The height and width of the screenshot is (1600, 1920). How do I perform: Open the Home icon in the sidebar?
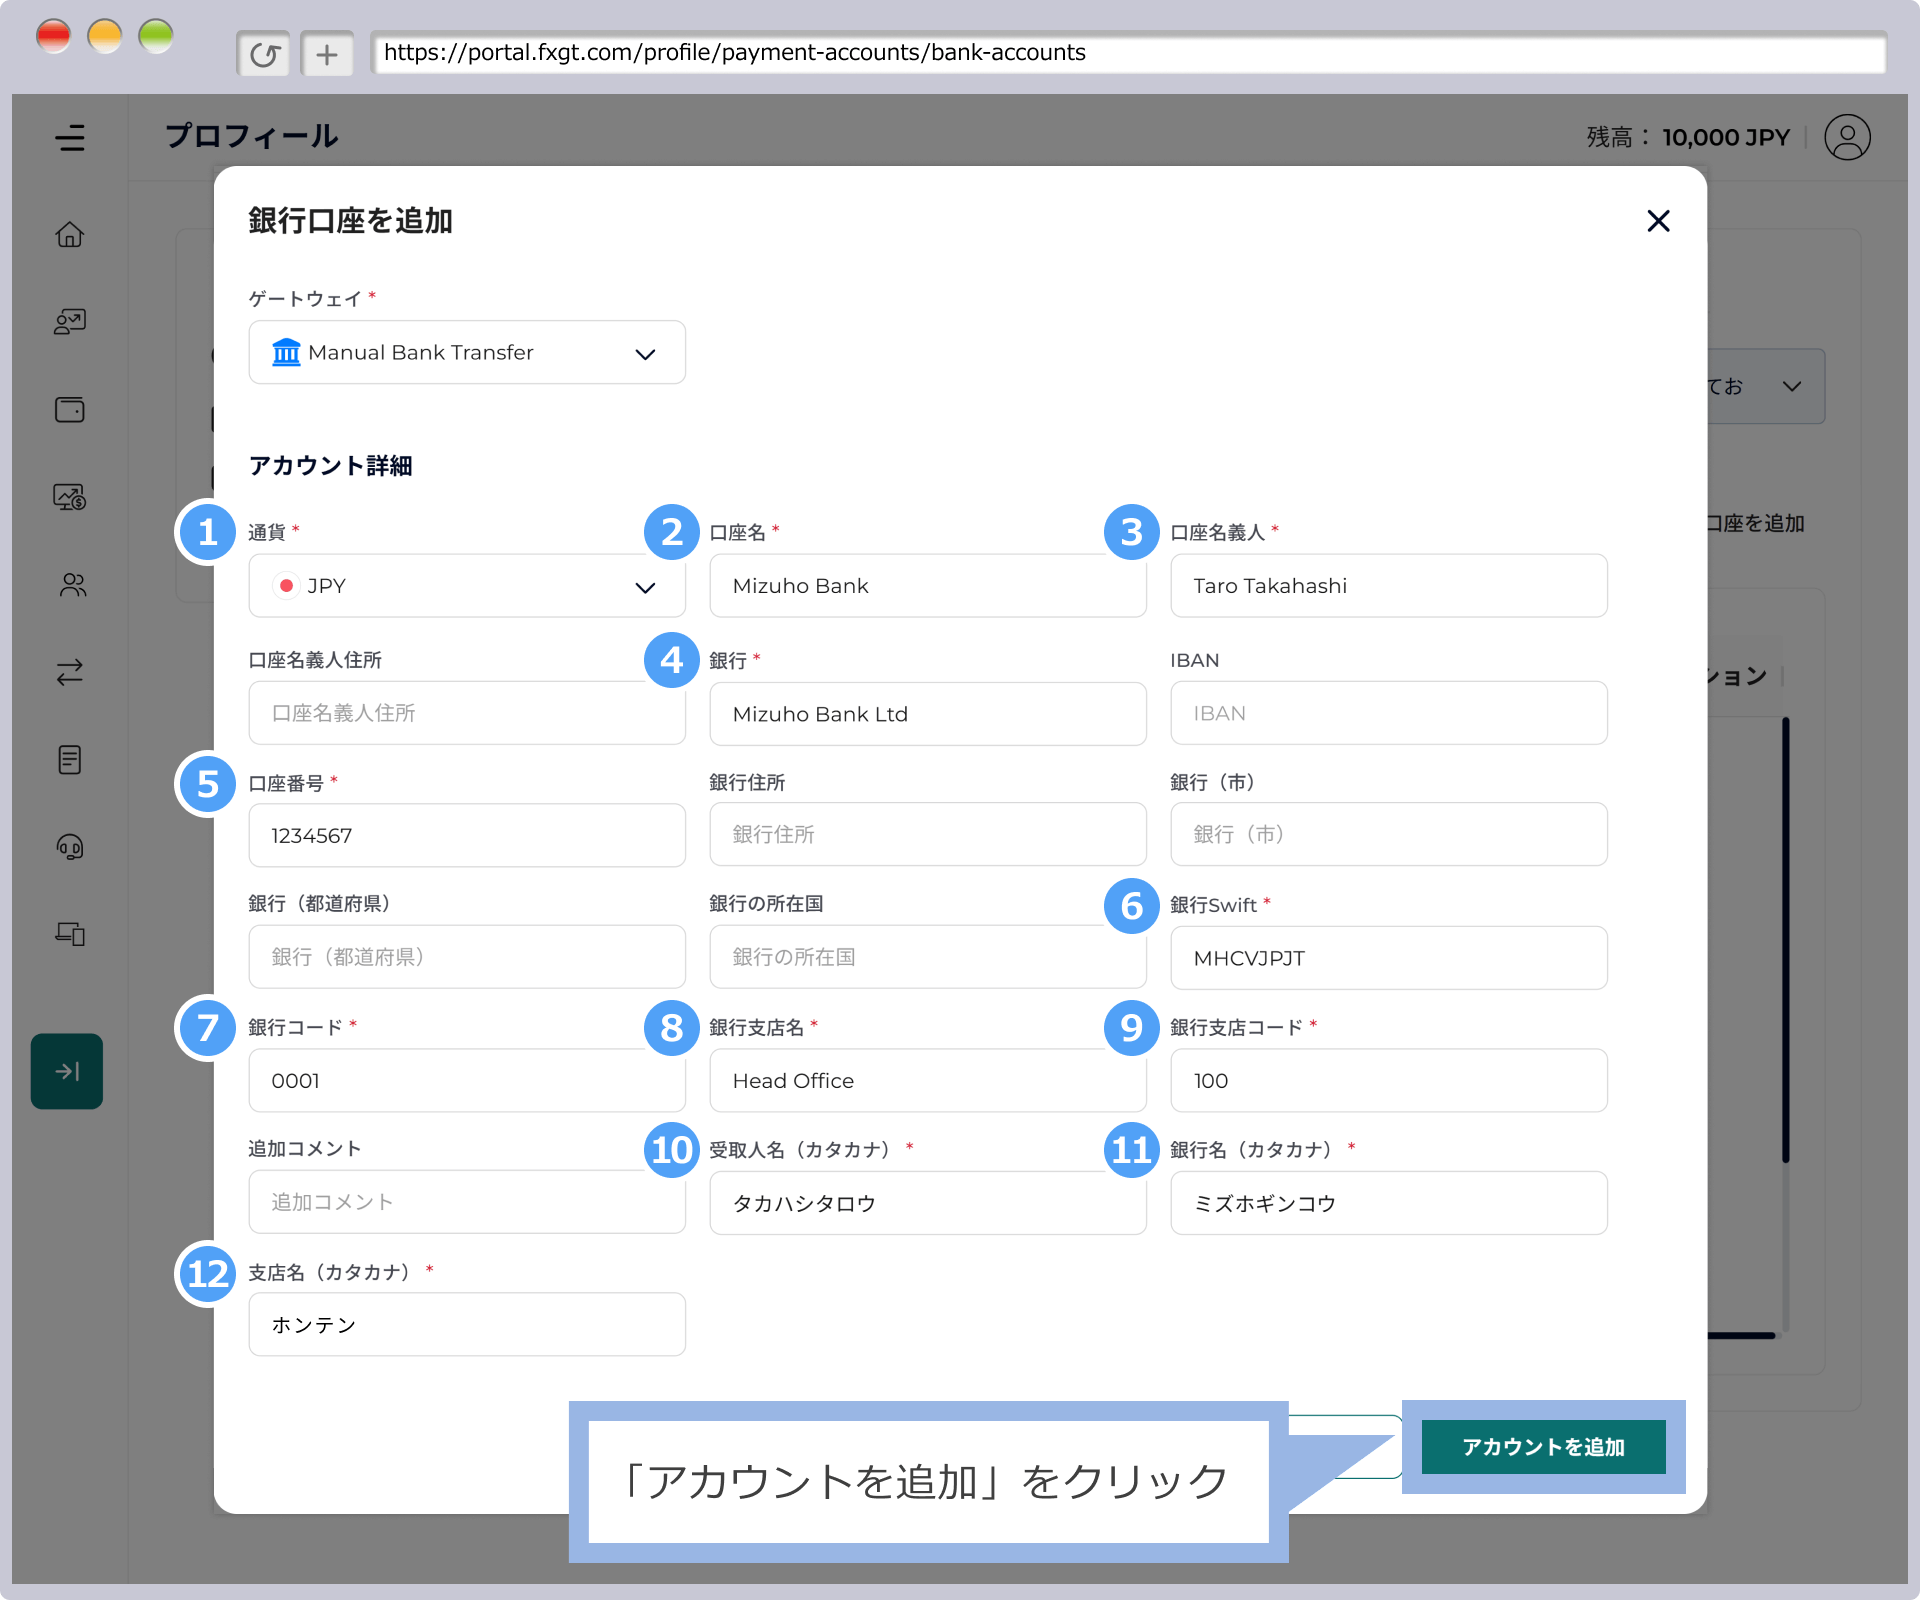pyautogui.click(x=70, y=234)
